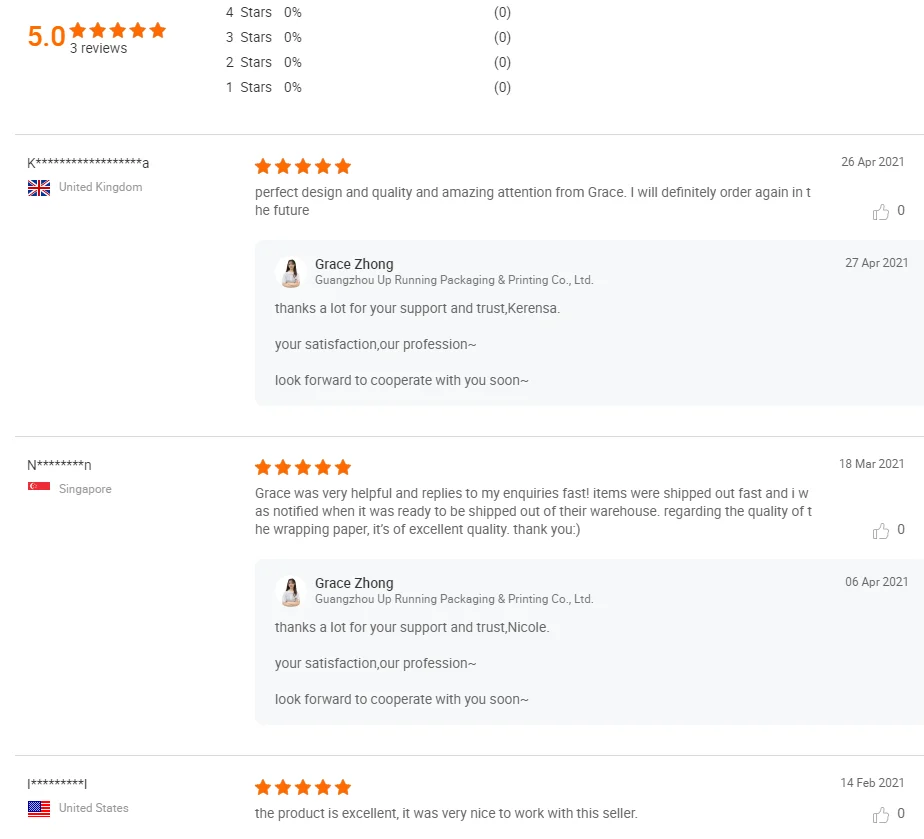Click the five-star rating on the 26 Apr review
Viewport: 924px width, 839px height.
pos(303,166)
